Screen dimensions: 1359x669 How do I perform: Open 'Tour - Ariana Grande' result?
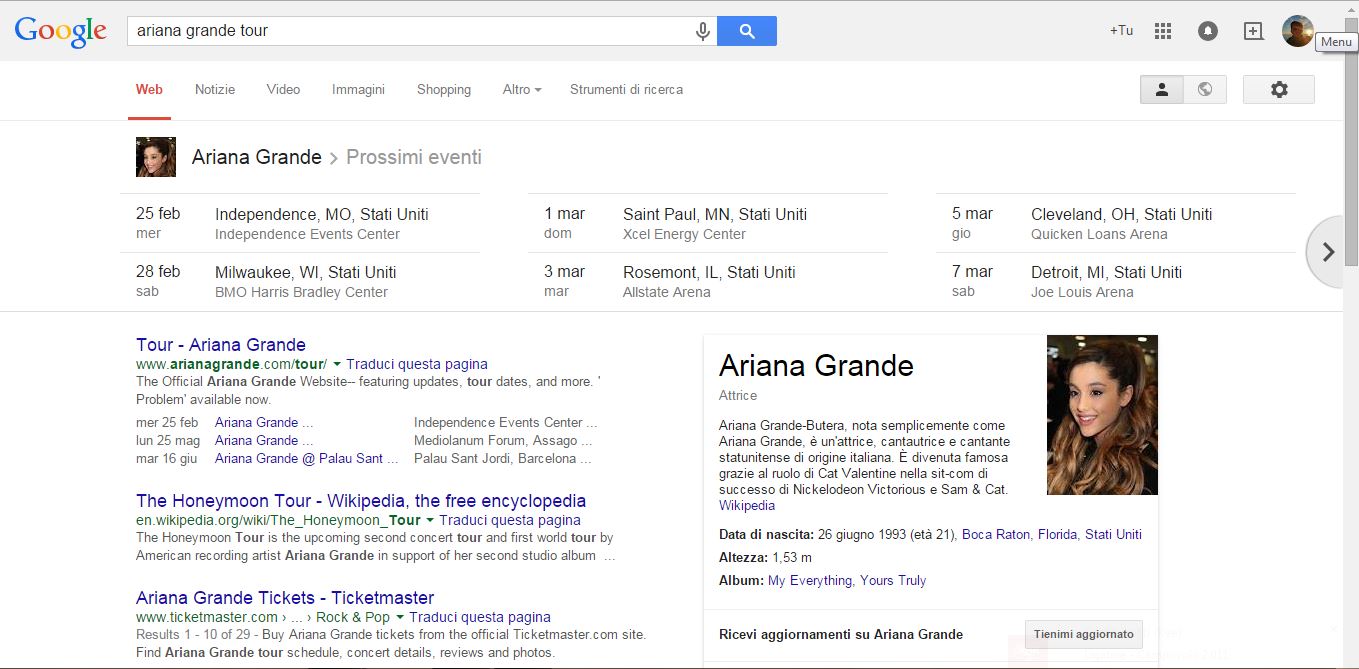pos(221,345)
